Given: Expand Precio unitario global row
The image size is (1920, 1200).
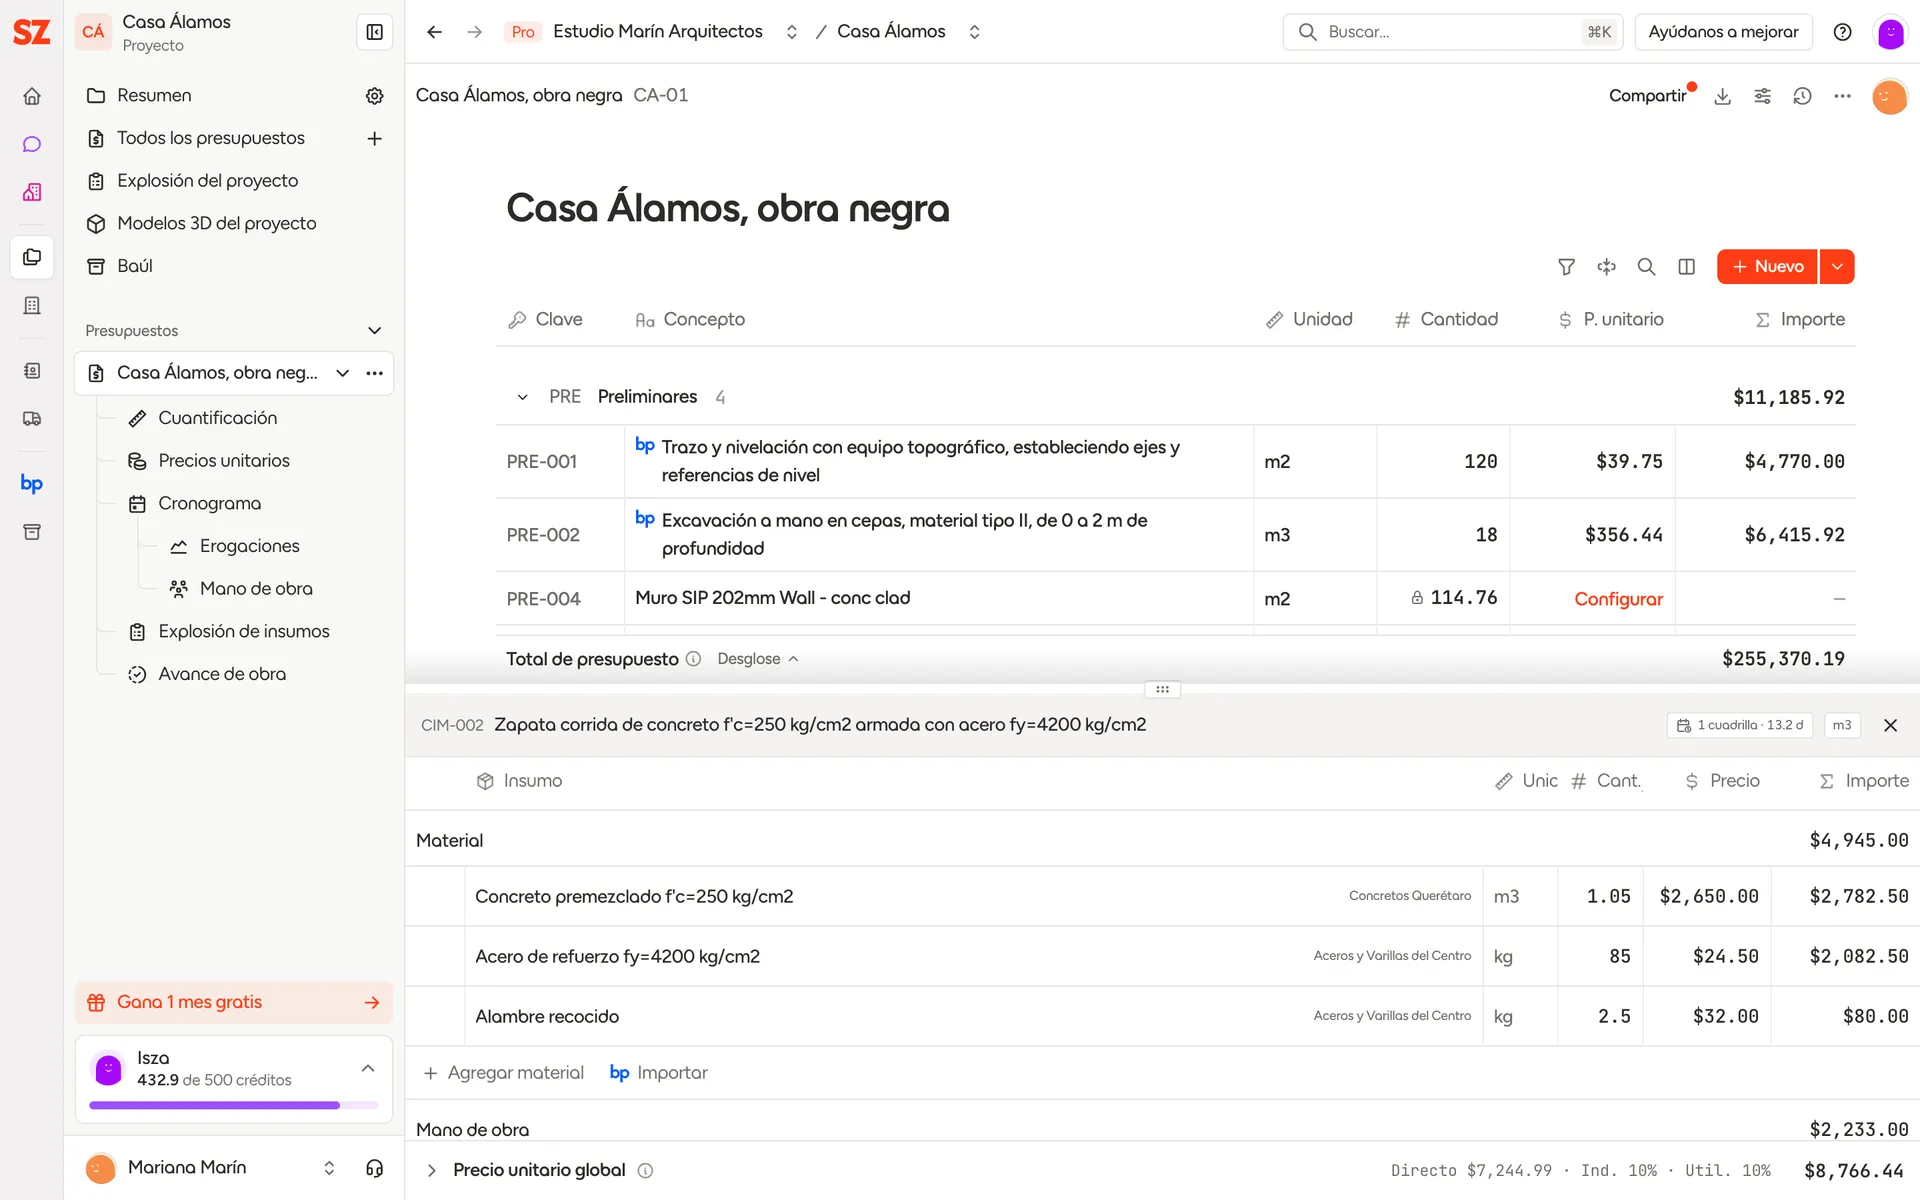Looking at the screenshot, I should 432,1171.
